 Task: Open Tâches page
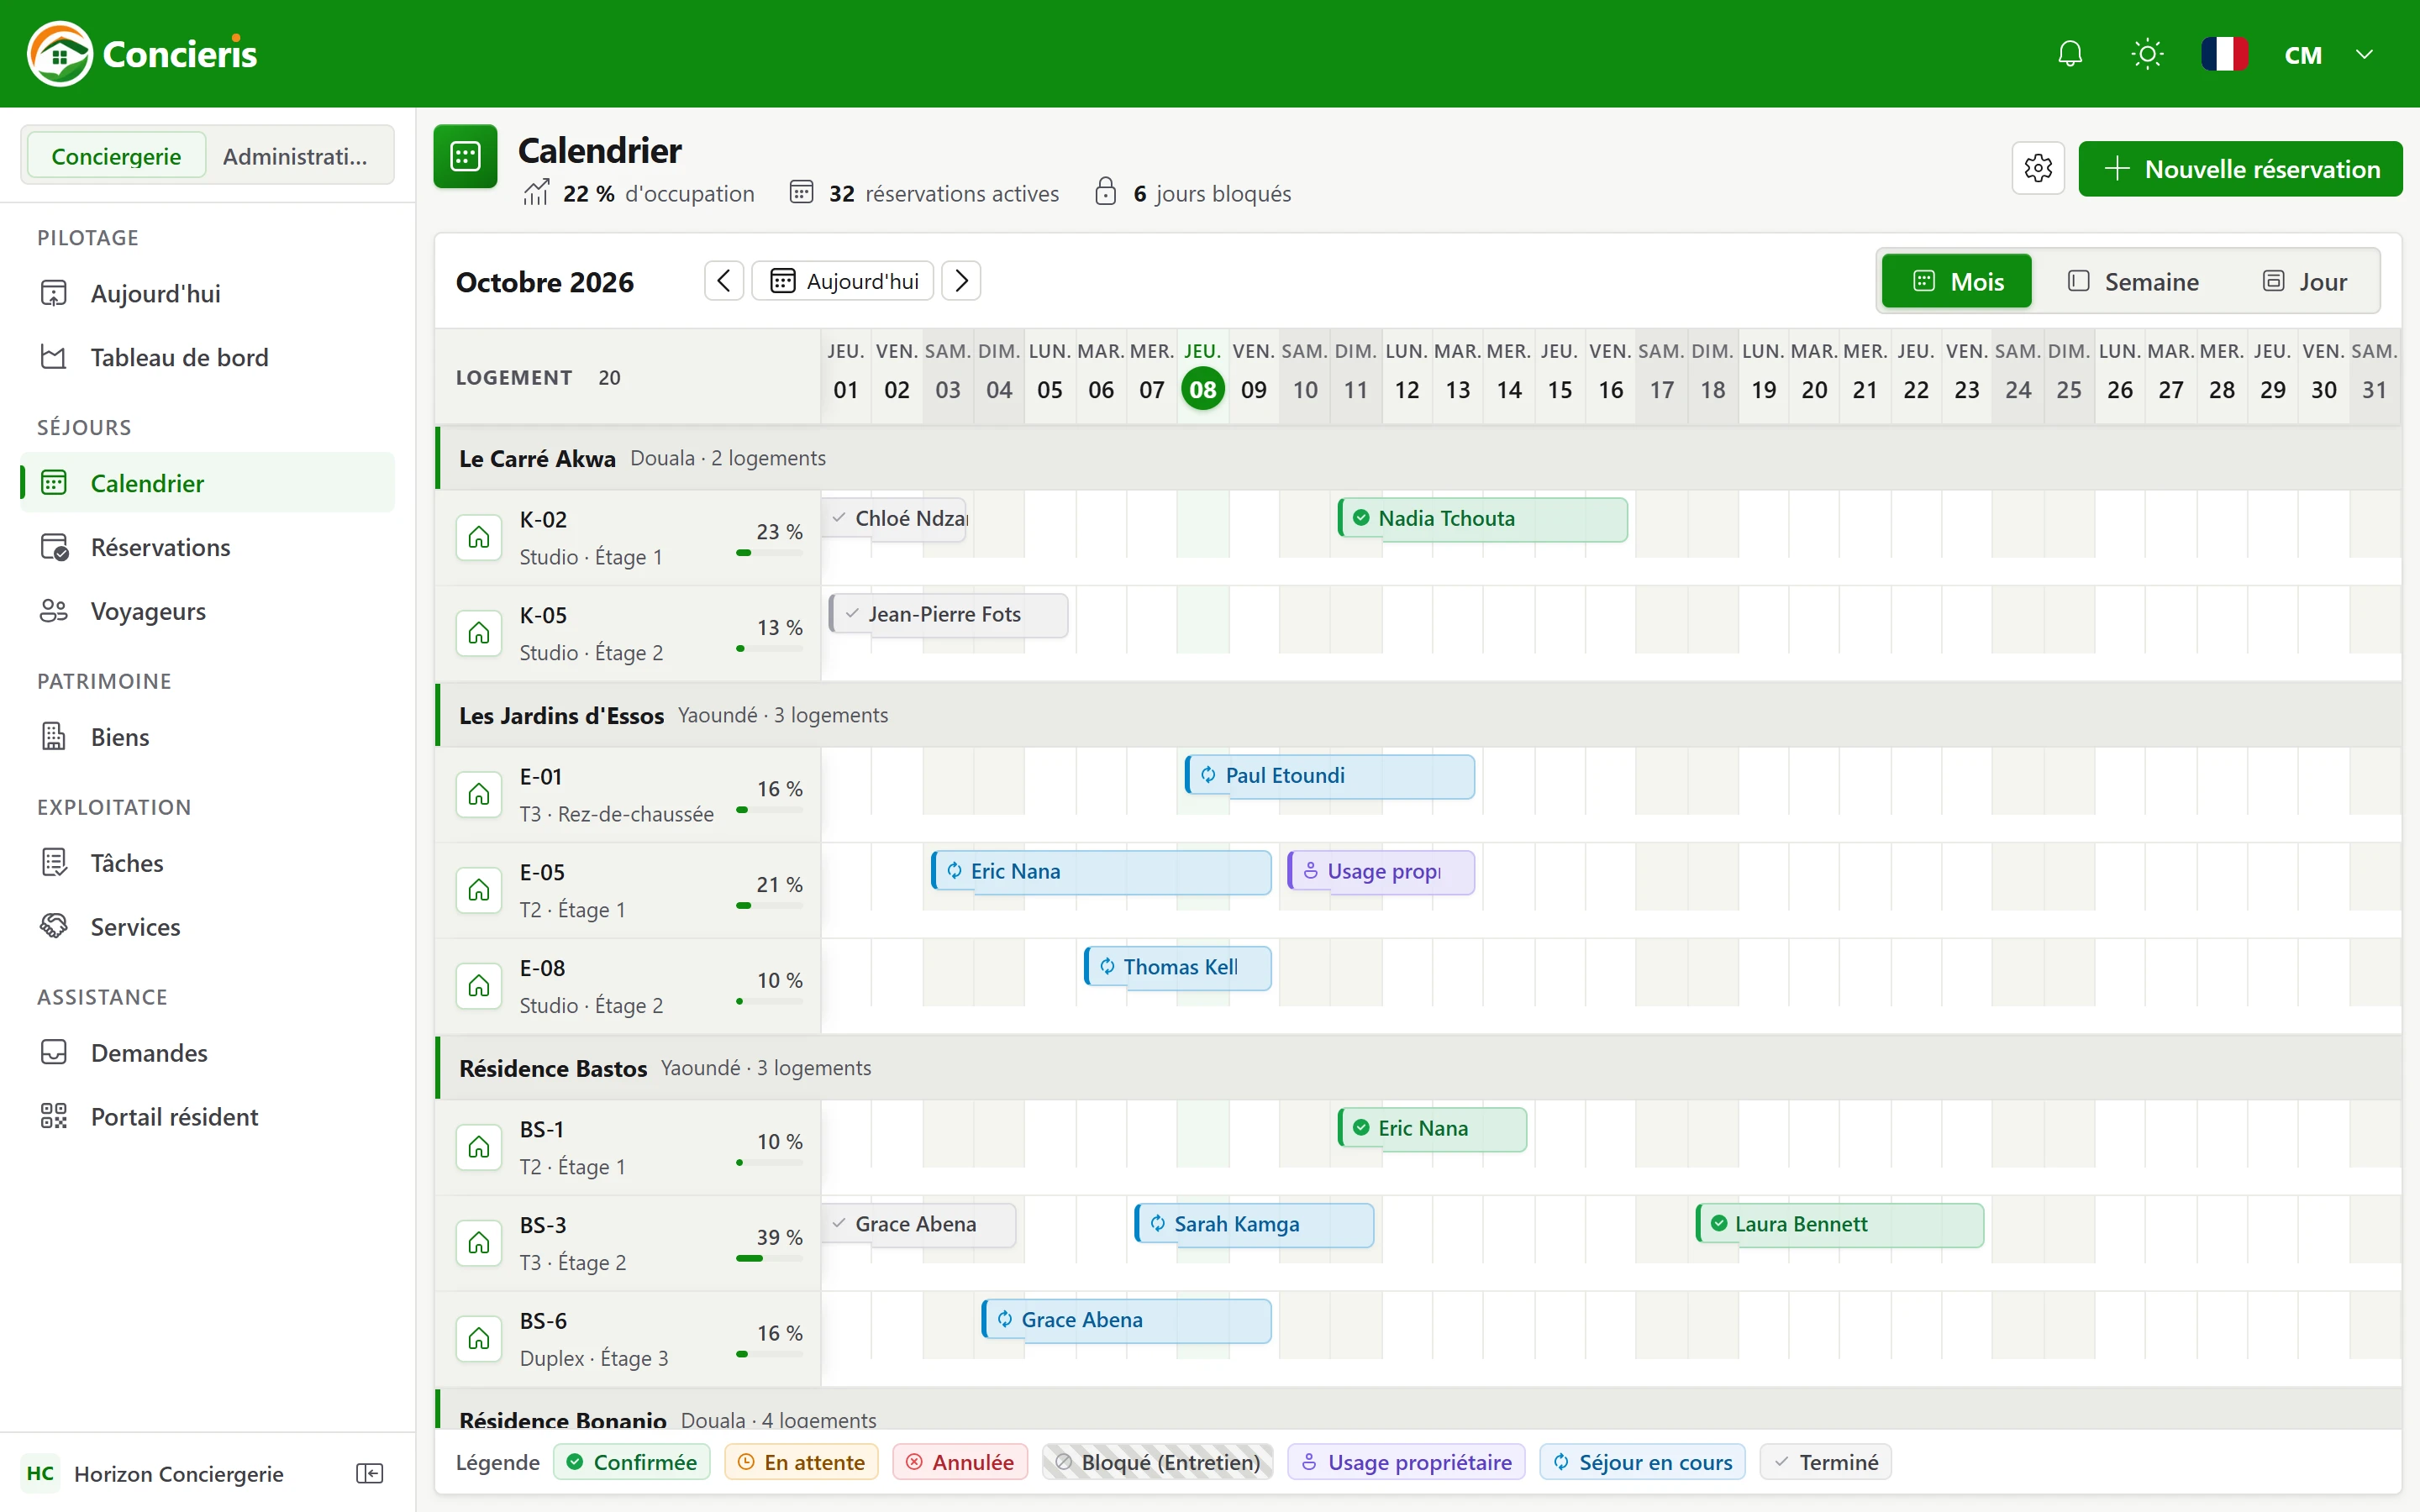(x=208, y=863)
